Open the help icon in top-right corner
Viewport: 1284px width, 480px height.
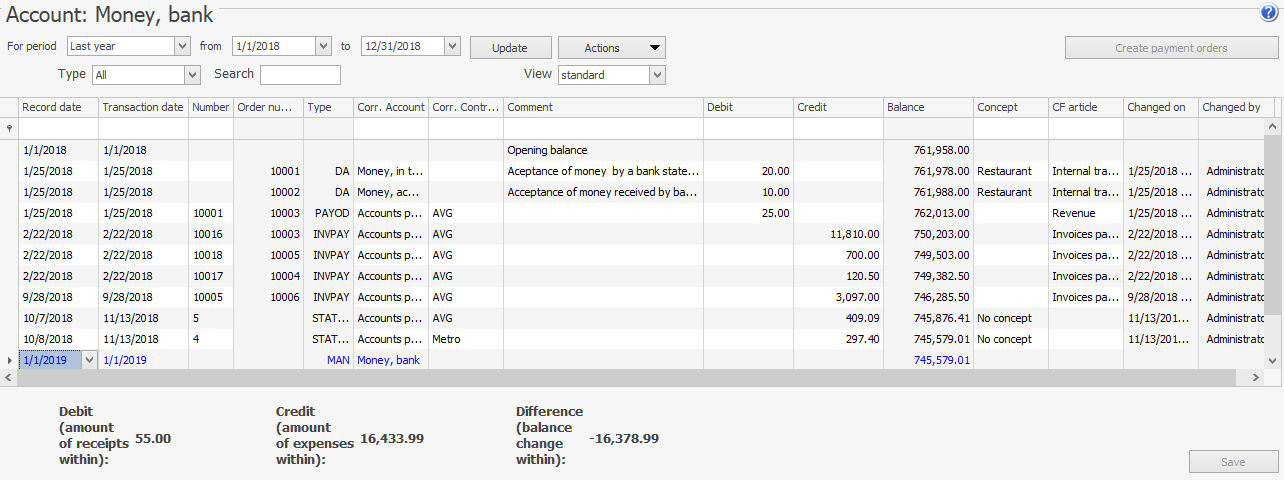(x=1269, y=13)
